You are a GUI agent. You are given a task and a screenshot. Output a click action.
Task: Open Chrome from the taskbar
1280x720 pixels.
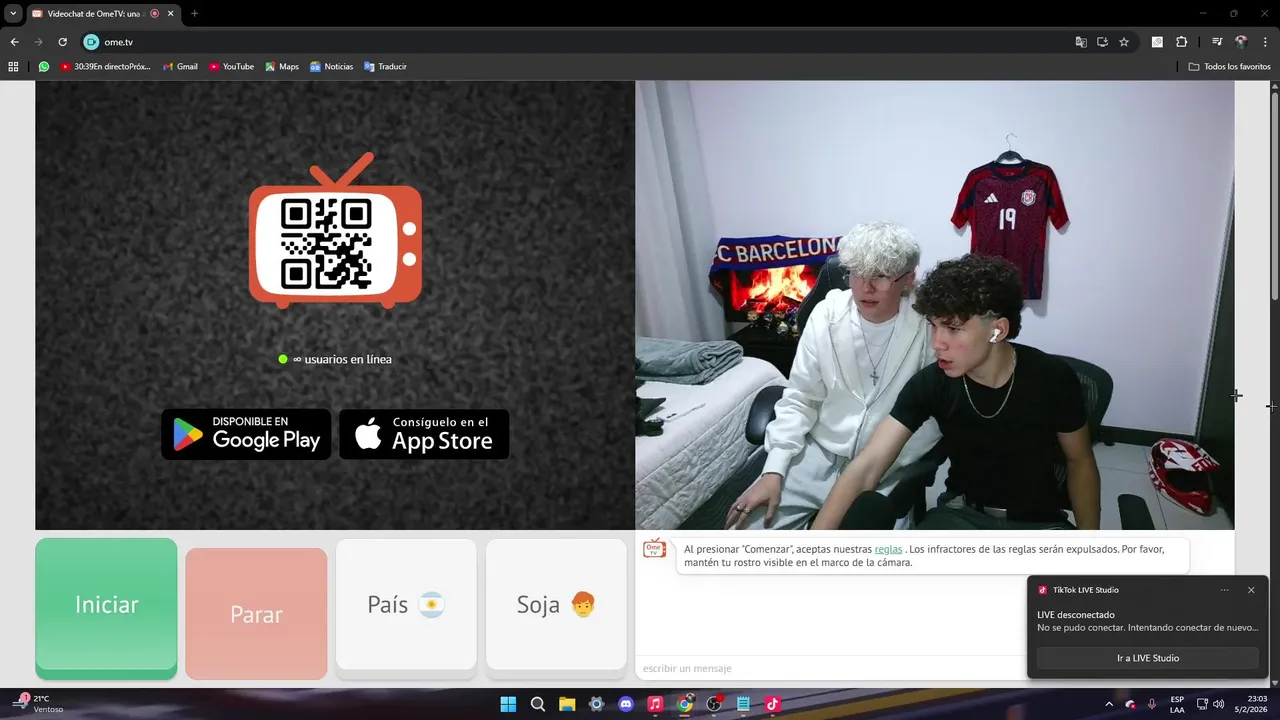685,704
